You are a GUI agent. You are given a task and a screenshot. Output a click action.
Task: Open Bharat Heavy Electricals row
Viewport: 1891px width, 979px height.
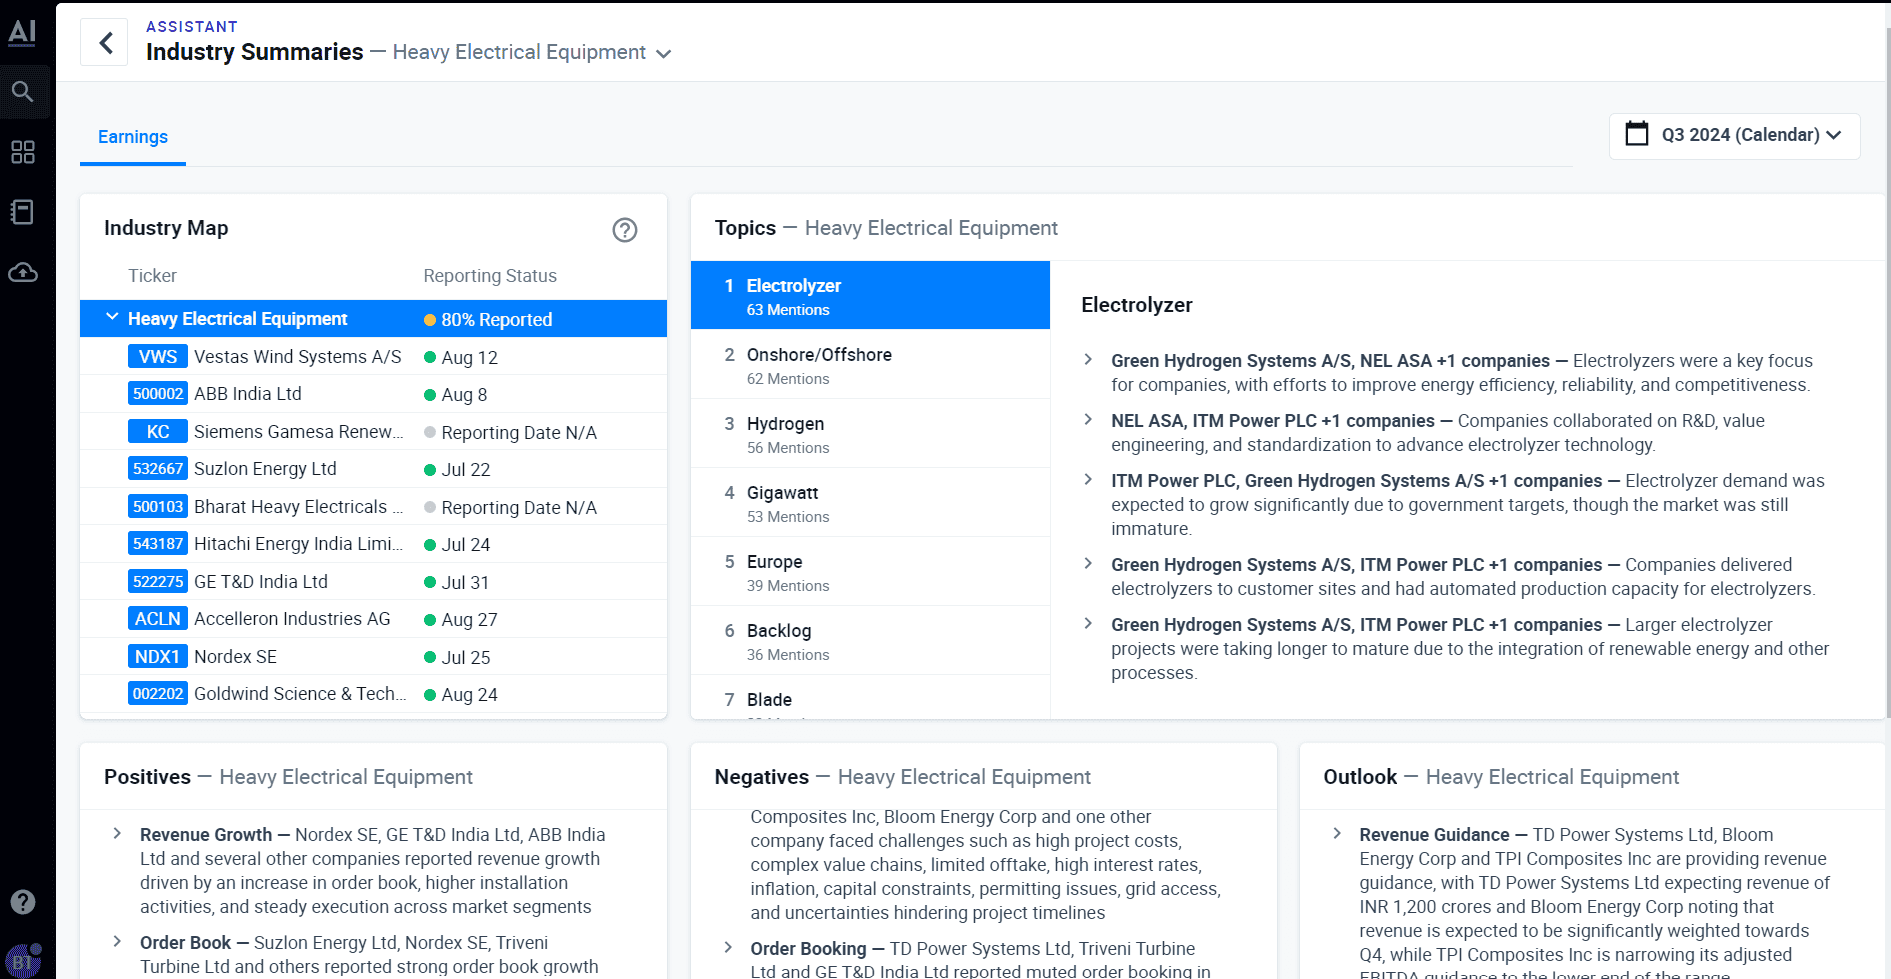pyautogui.click(x=373, y=507)
